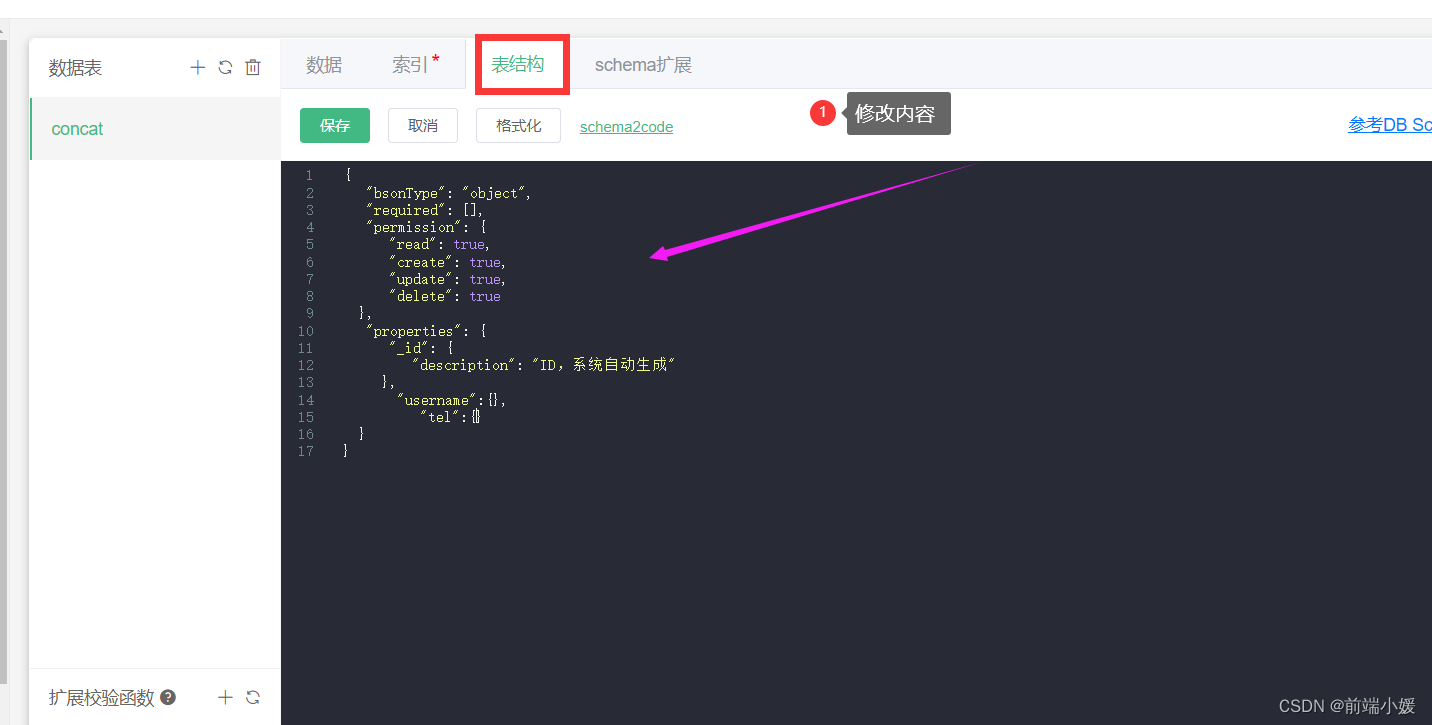Click the "update": true line
Viewport: 1432px width, 725px height.
tap(447, 279)
